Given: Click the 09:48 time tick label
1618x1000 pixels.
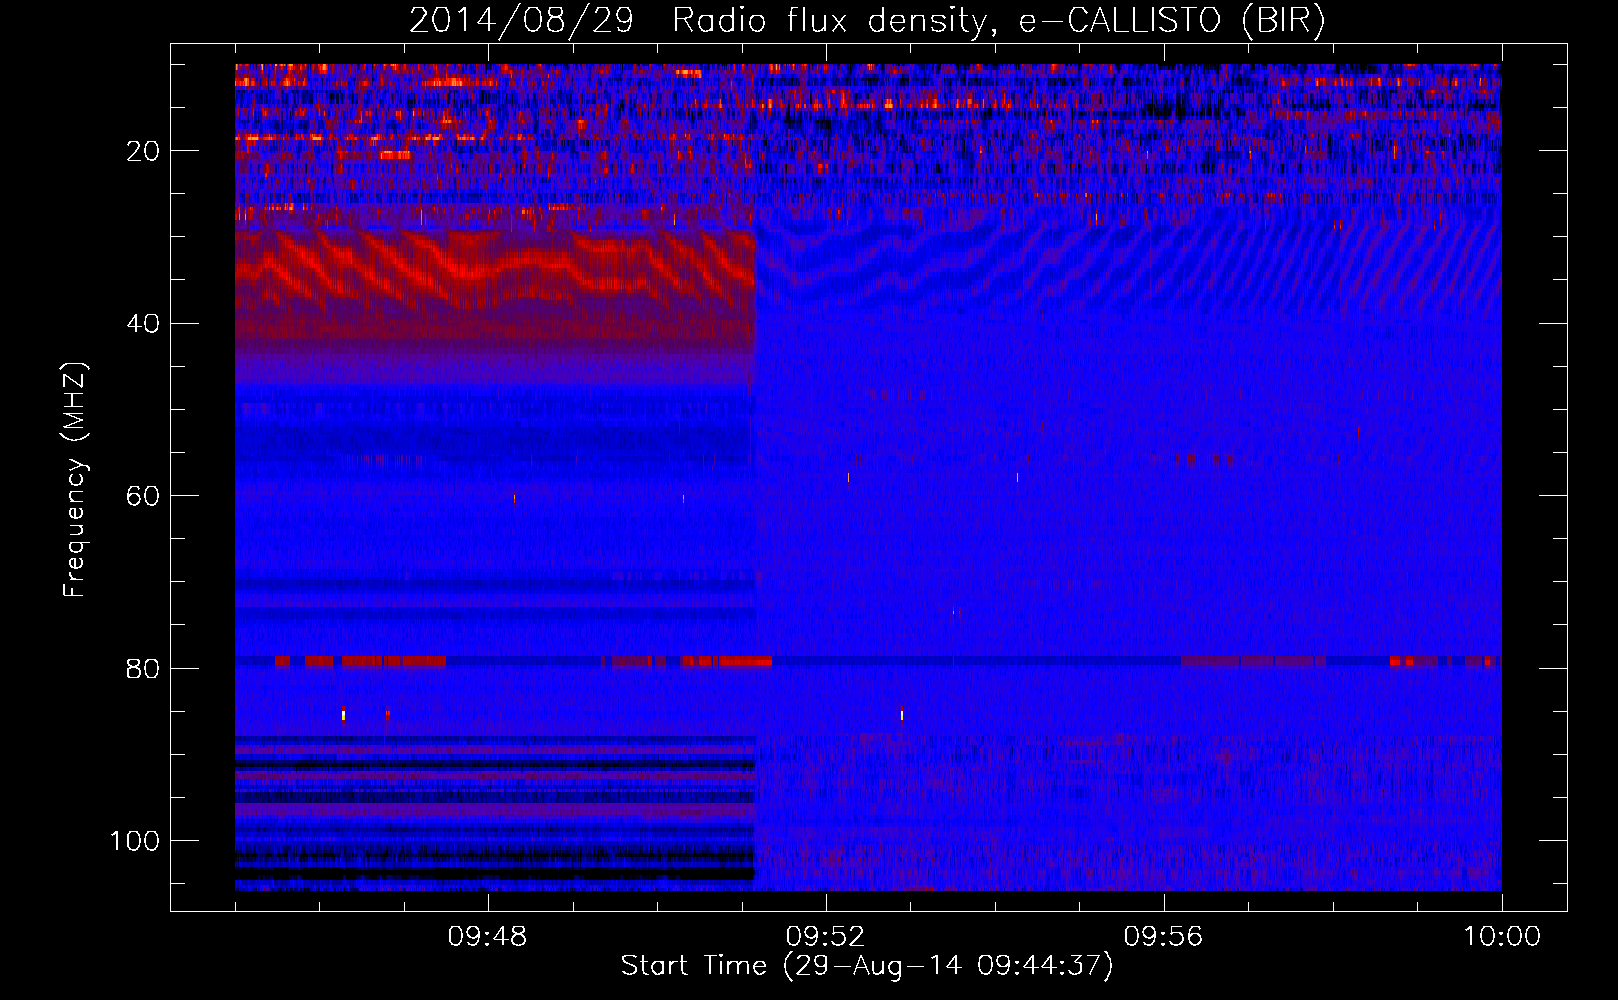Looking at the screenshot, I should [x=487, y=937].
